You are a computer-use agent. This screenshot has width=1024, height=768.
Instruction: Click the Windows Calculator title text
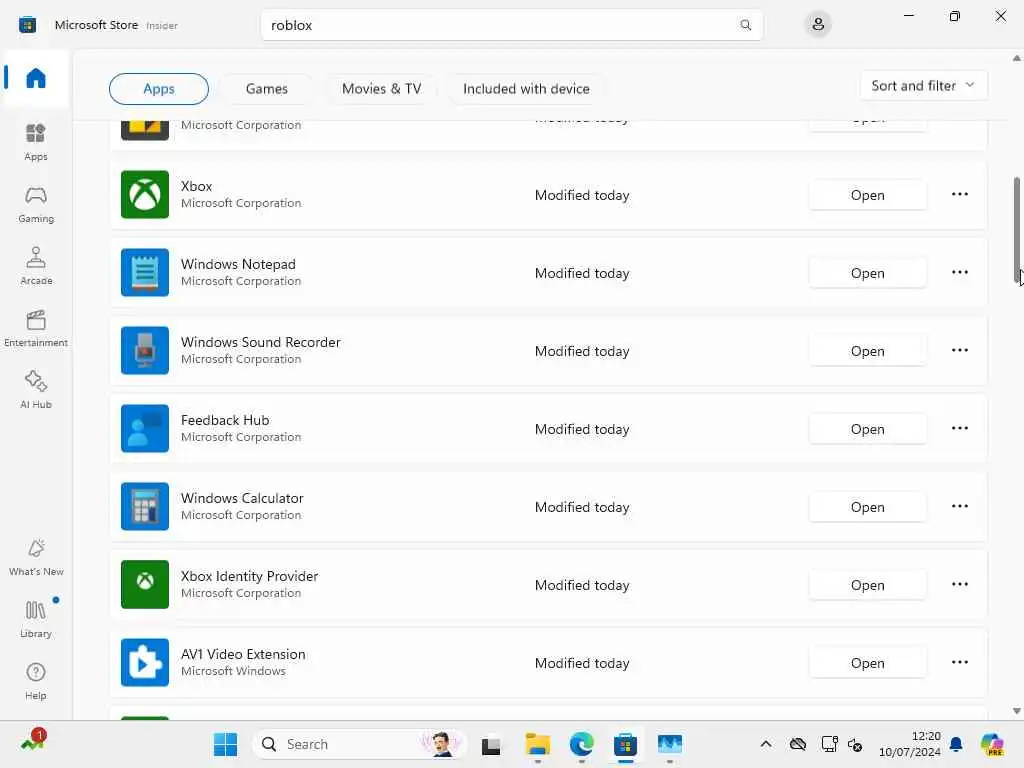point(242,498)
